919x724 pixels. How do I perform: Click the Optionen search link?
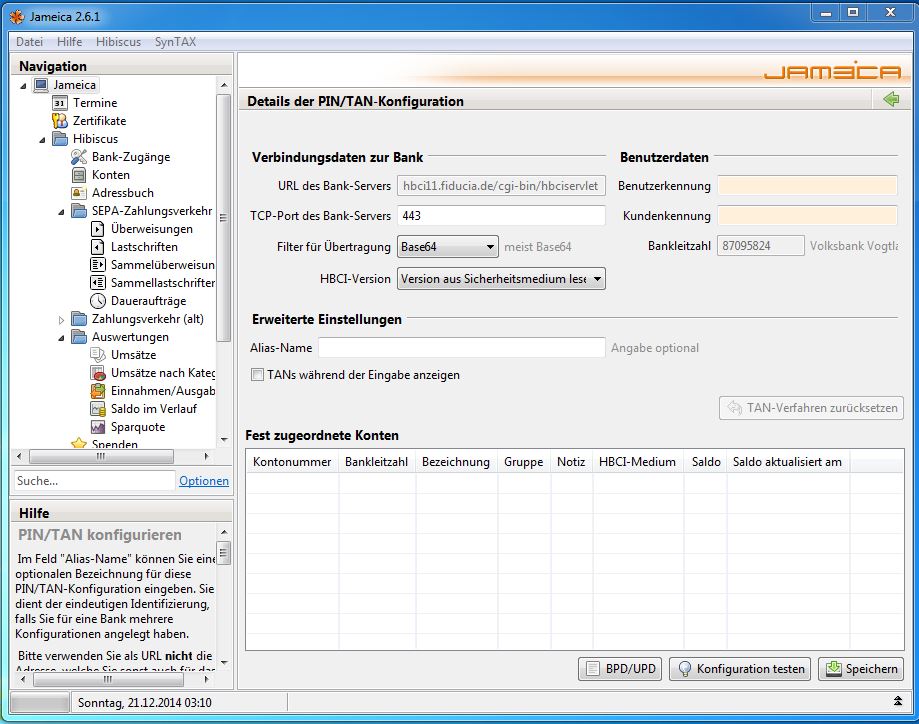(x=204, y=481)
